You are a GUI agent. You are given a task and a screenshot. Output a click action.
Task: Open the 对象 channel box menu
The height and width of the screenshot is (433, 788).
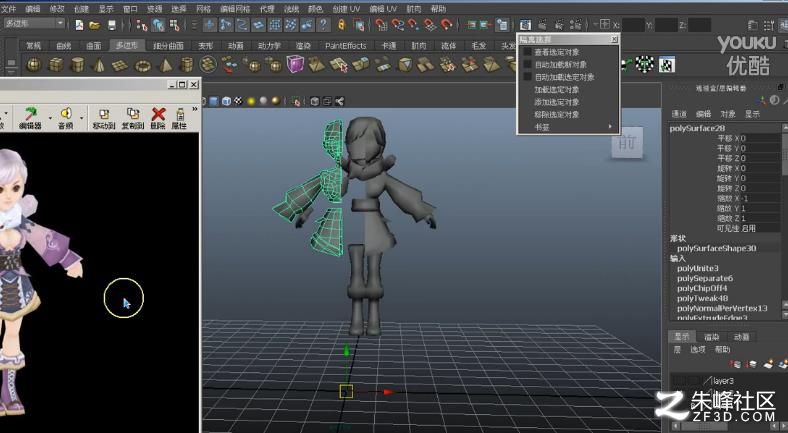pos(728,114)
